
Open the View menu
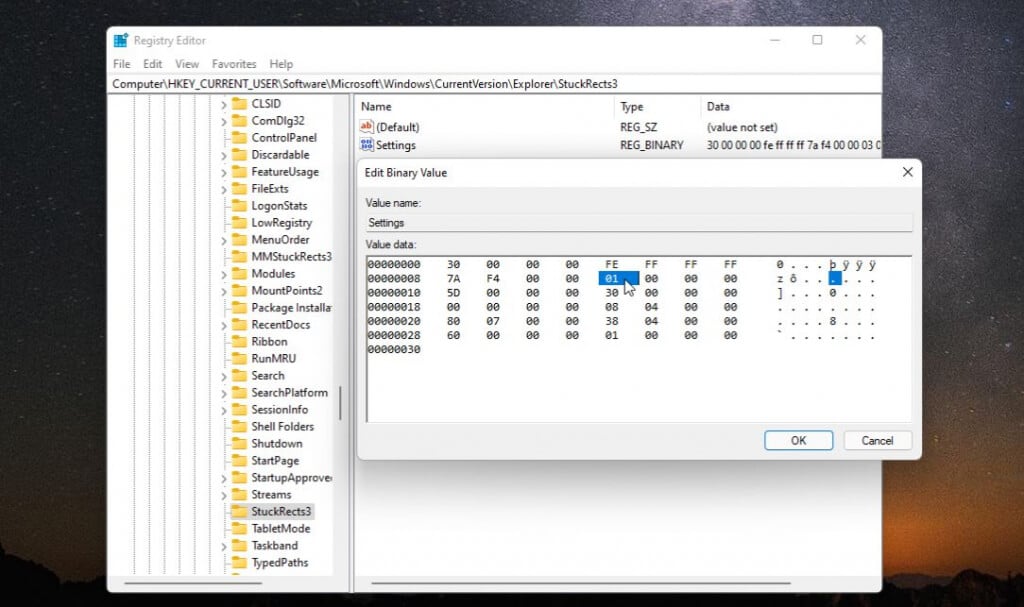(187, 64)
